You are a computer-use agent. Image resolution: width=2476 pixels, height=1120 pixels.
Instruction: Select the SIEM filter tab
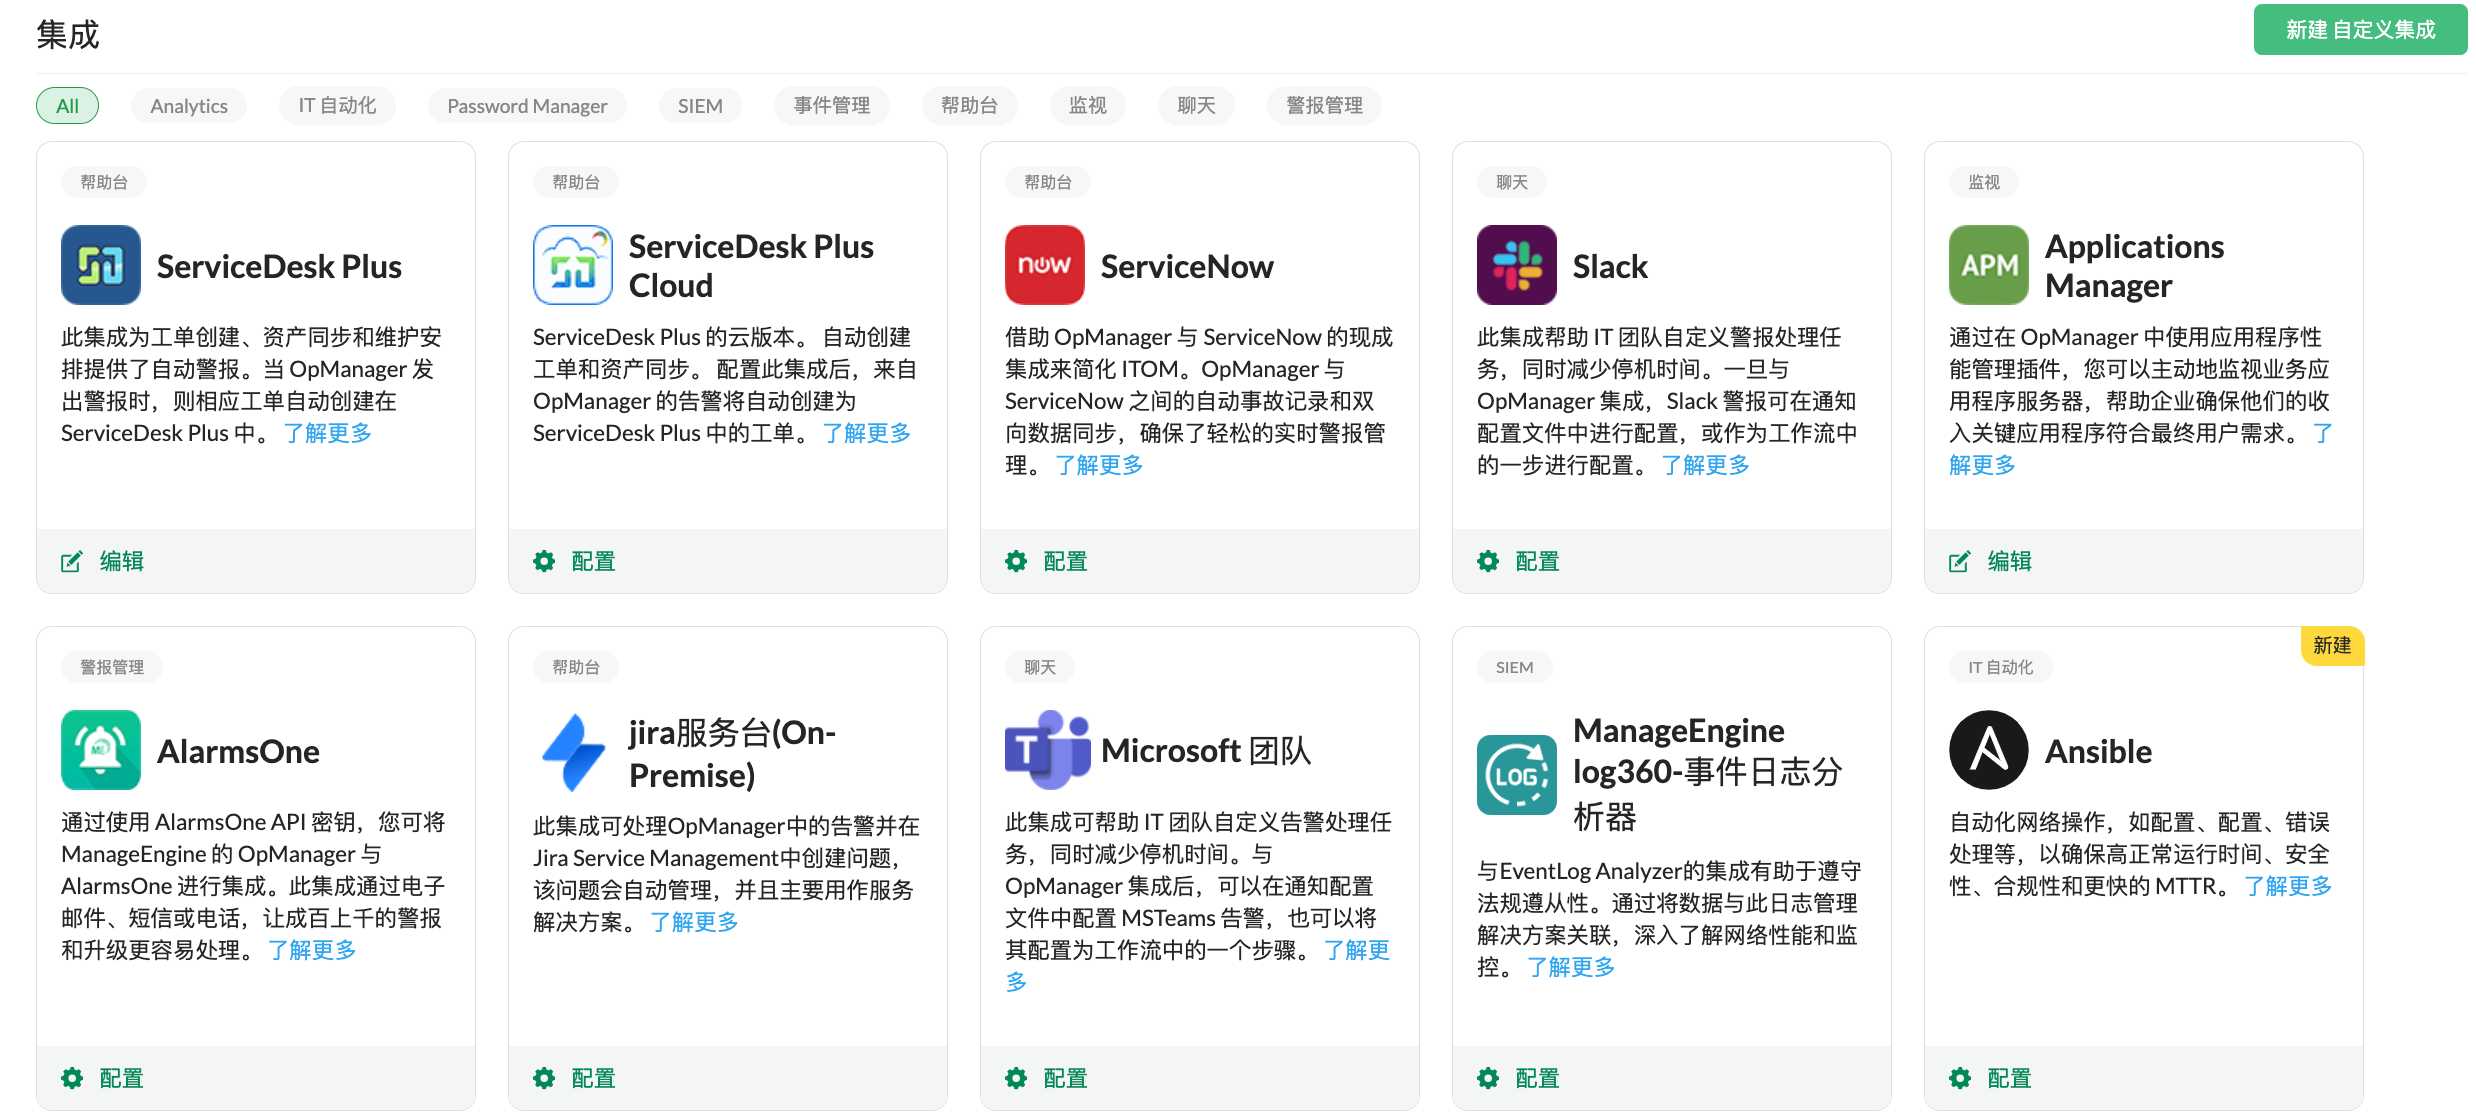click(700, 105)
